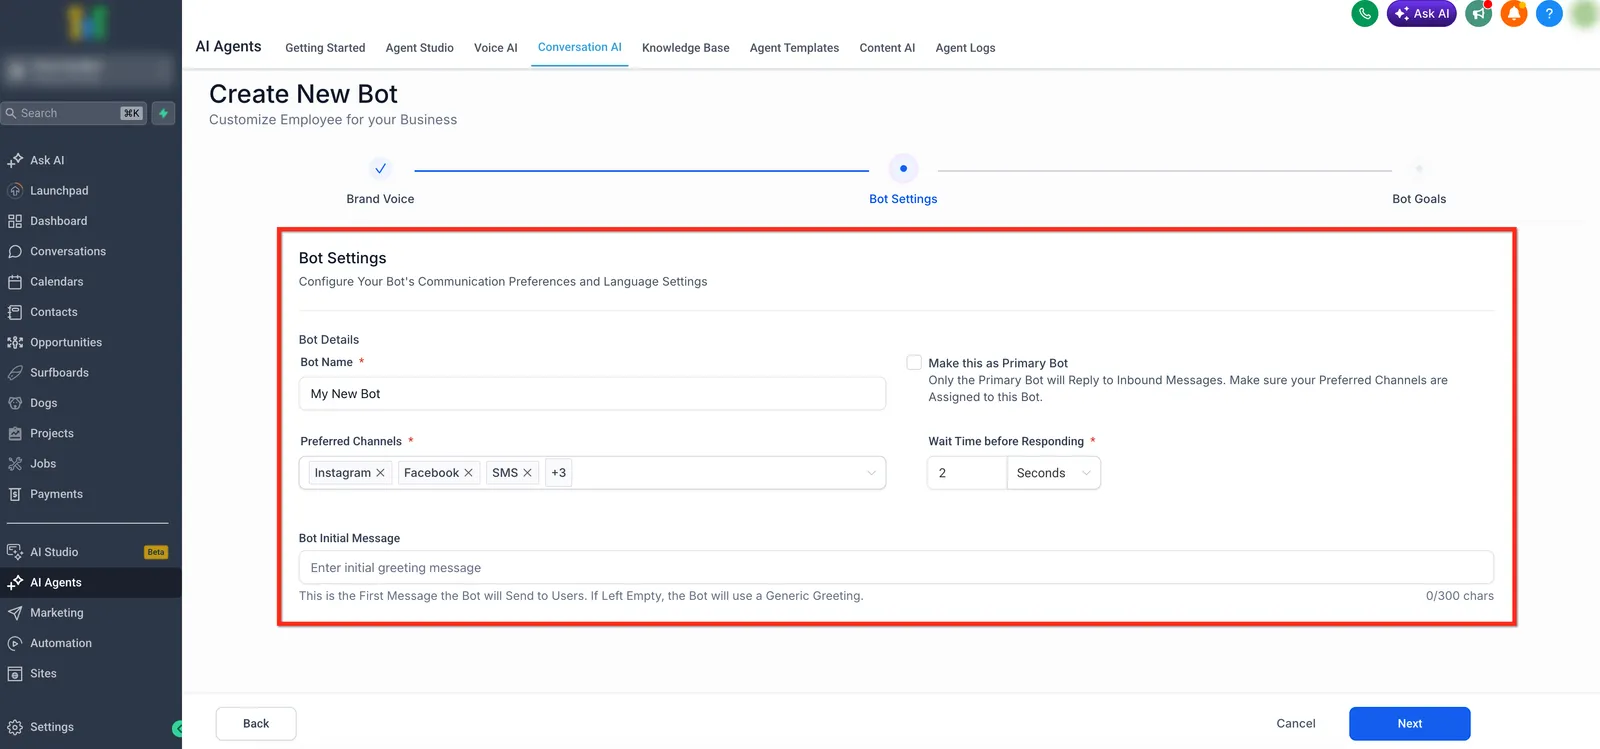Click the Payments sidebar icon
Image resolution: width=1600 pixels, height=749 pixels.
pos(15,494)
